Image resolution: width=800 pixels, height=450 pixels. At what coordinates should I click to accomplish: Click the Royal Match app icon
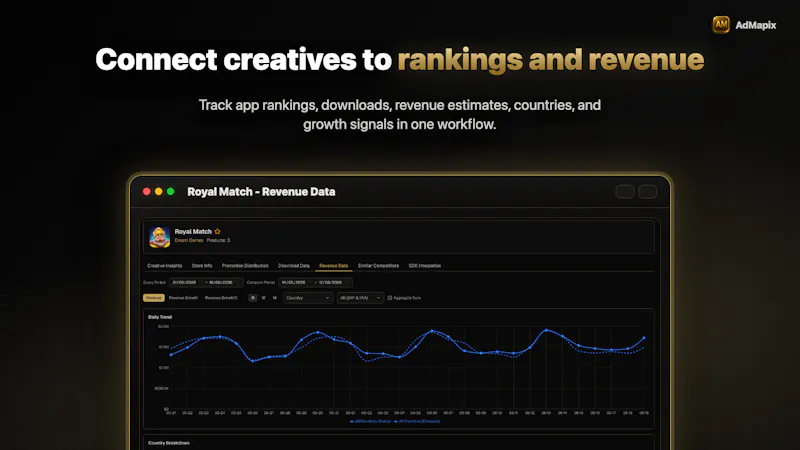160,237
